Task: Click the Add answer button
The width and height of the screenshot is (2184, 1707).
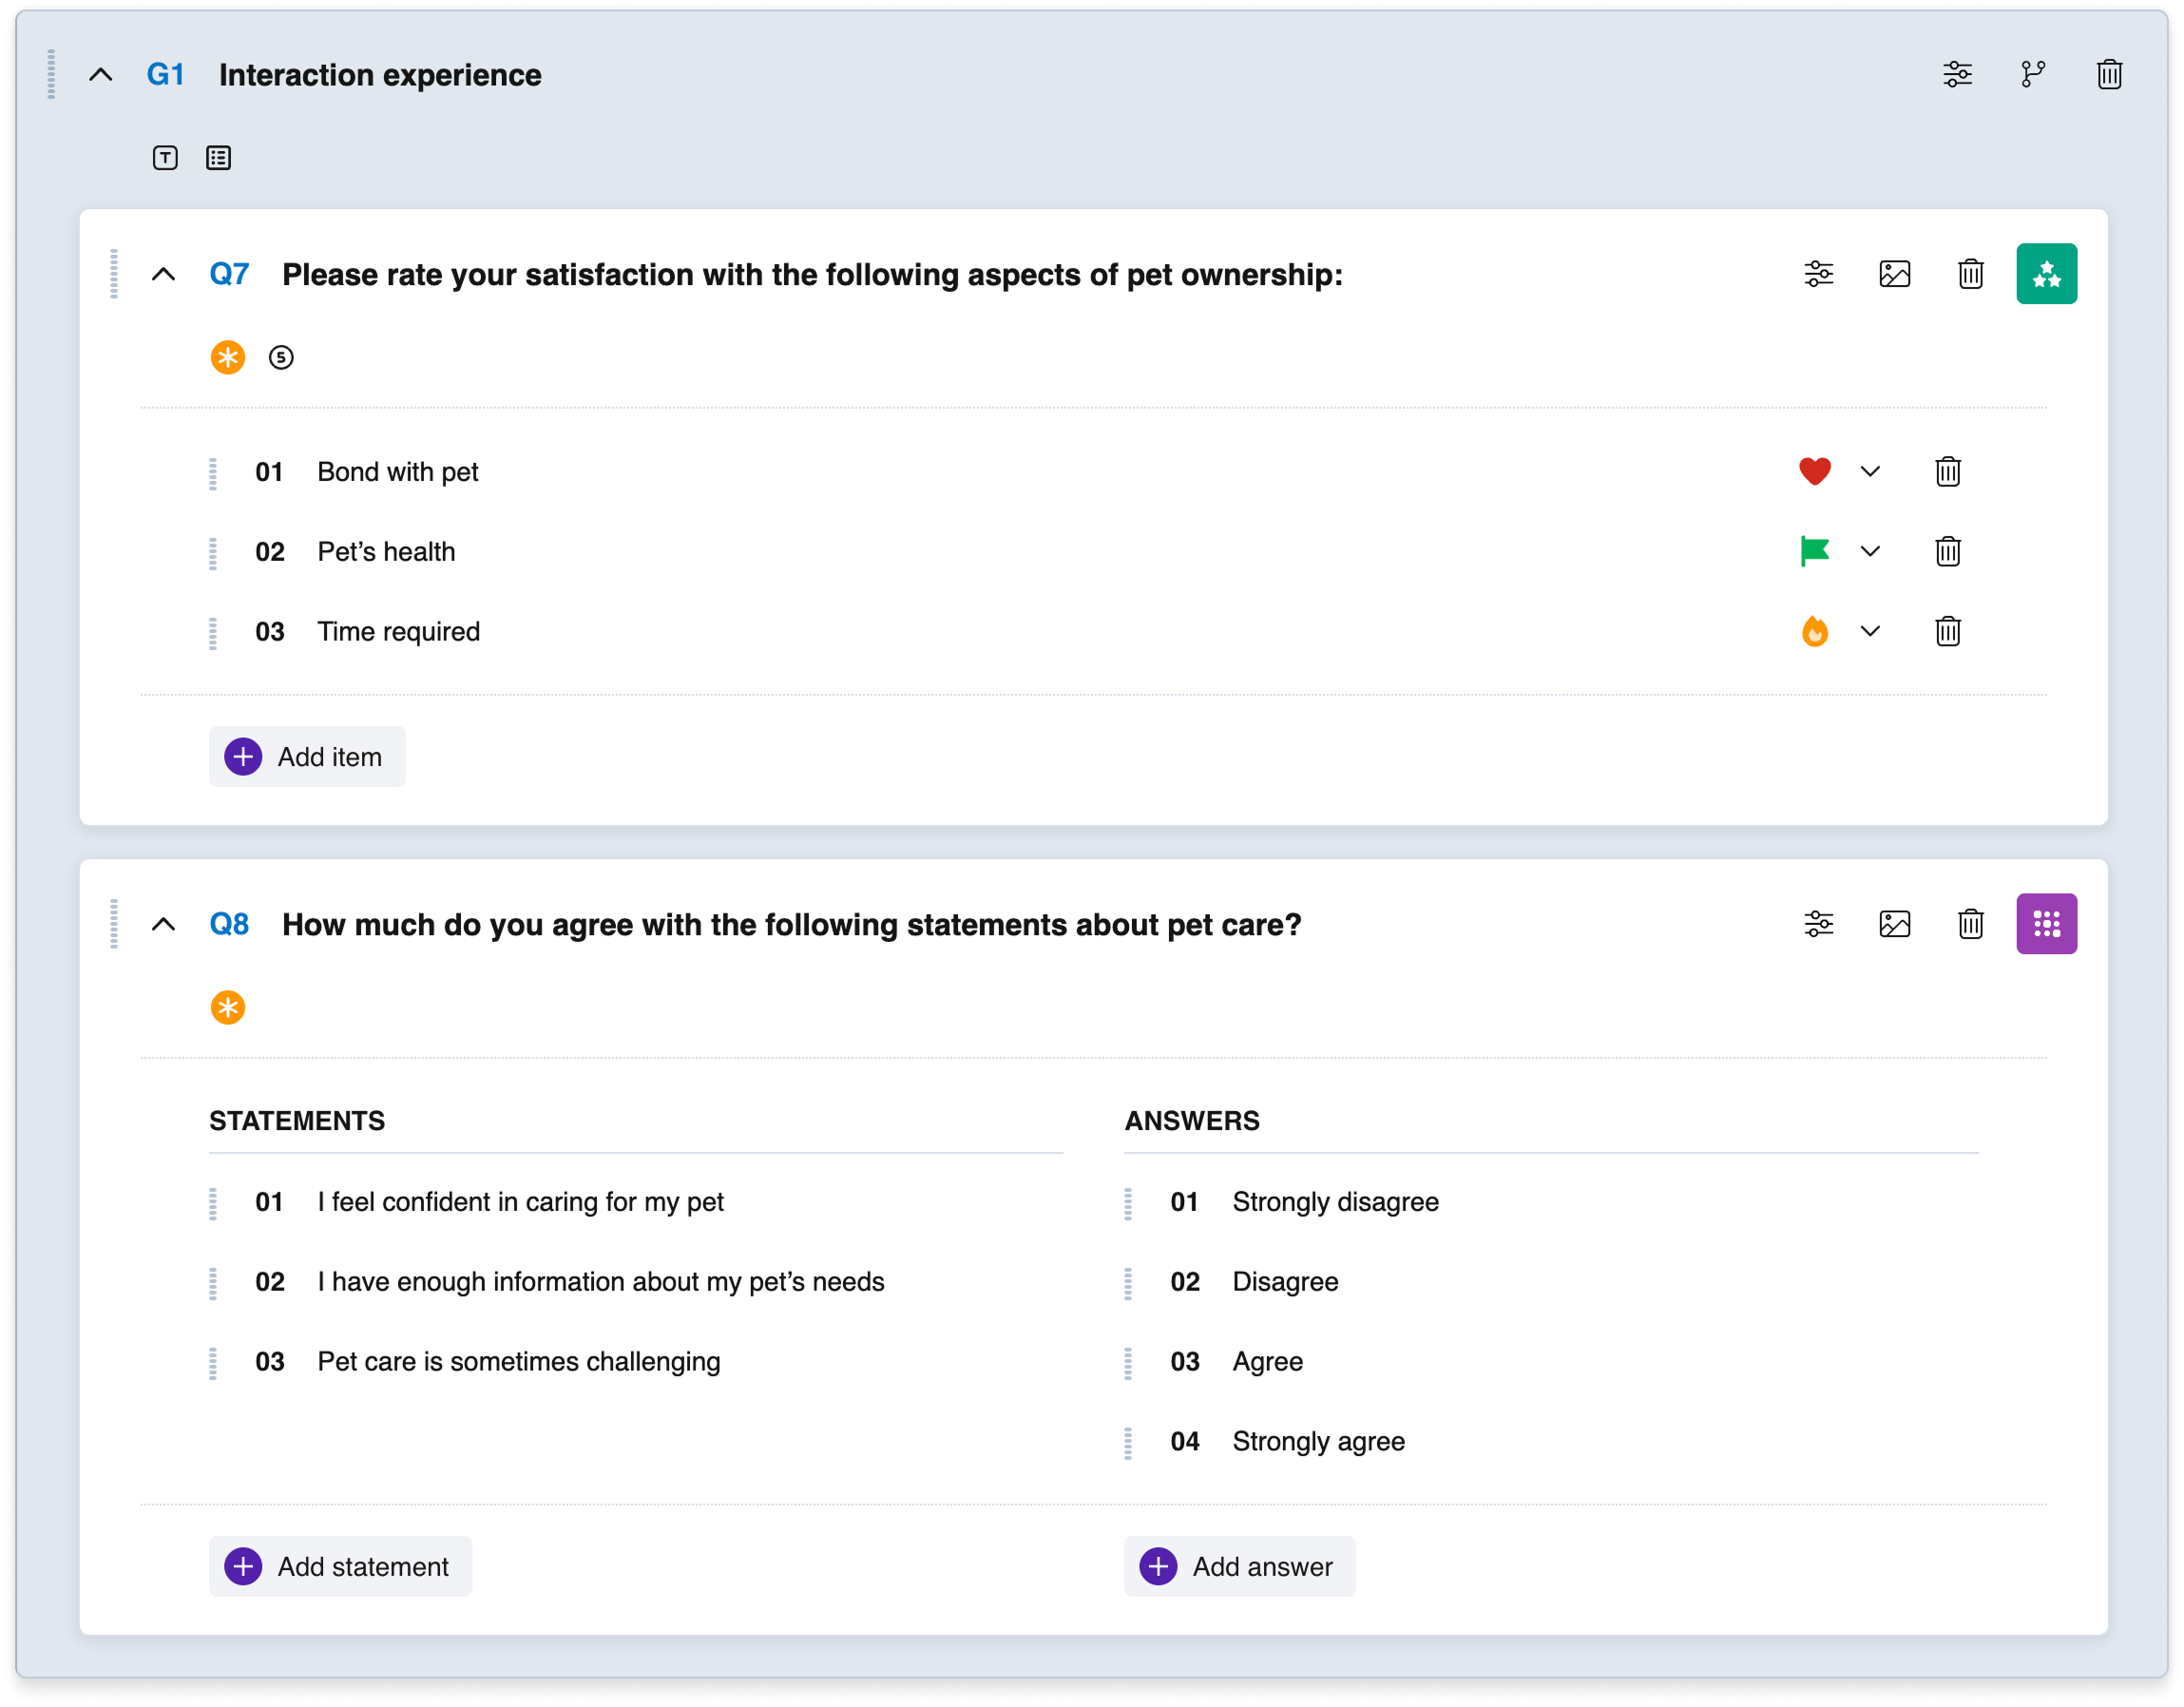Action: pyautogui.click(x=1240, y=1566)
